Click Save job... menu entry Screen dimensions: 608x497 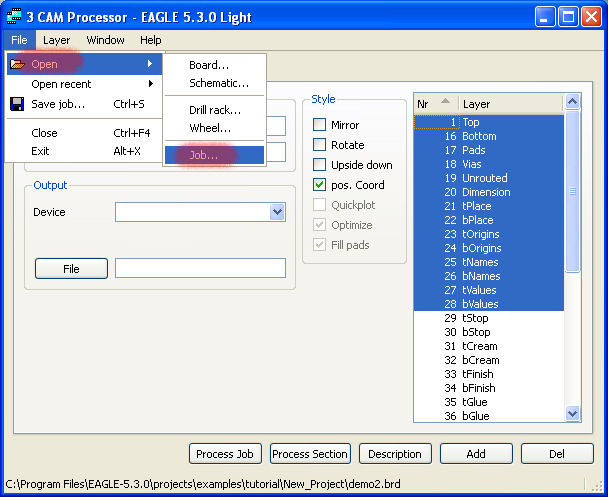[x=85, y=104]
